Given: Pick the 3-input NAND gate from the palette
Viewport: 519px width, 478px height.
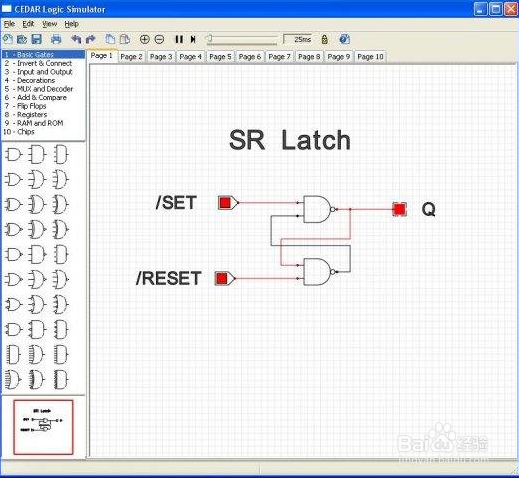Looking at the screenshot, I should coord(37,254).
